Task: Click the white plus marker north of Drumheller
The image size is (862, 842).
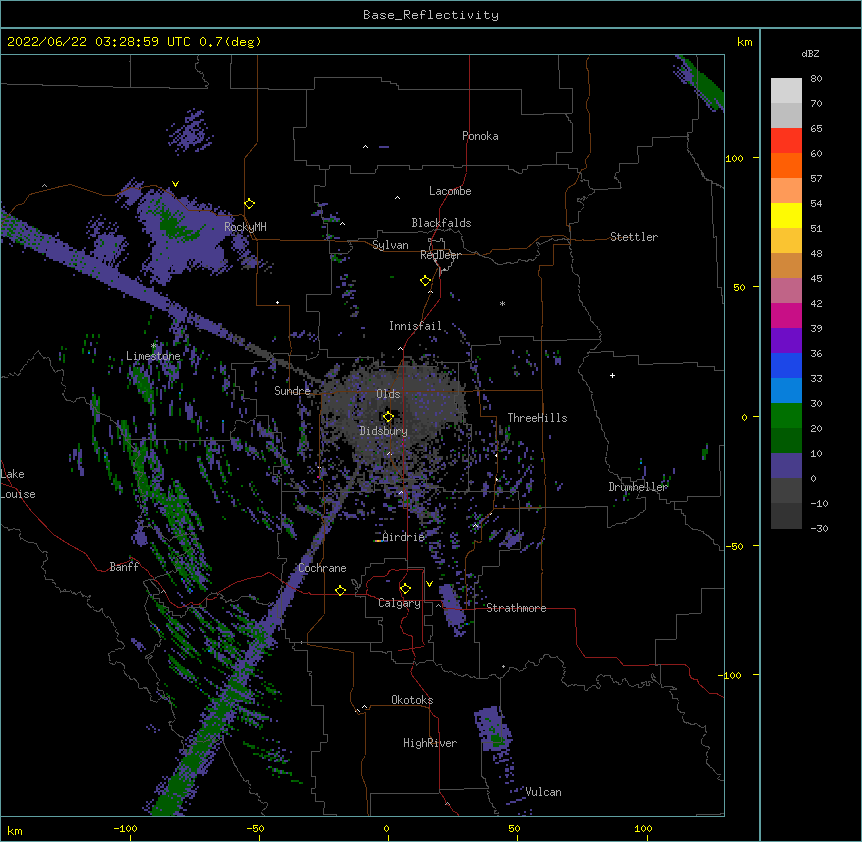Action: tap(612, 375)
